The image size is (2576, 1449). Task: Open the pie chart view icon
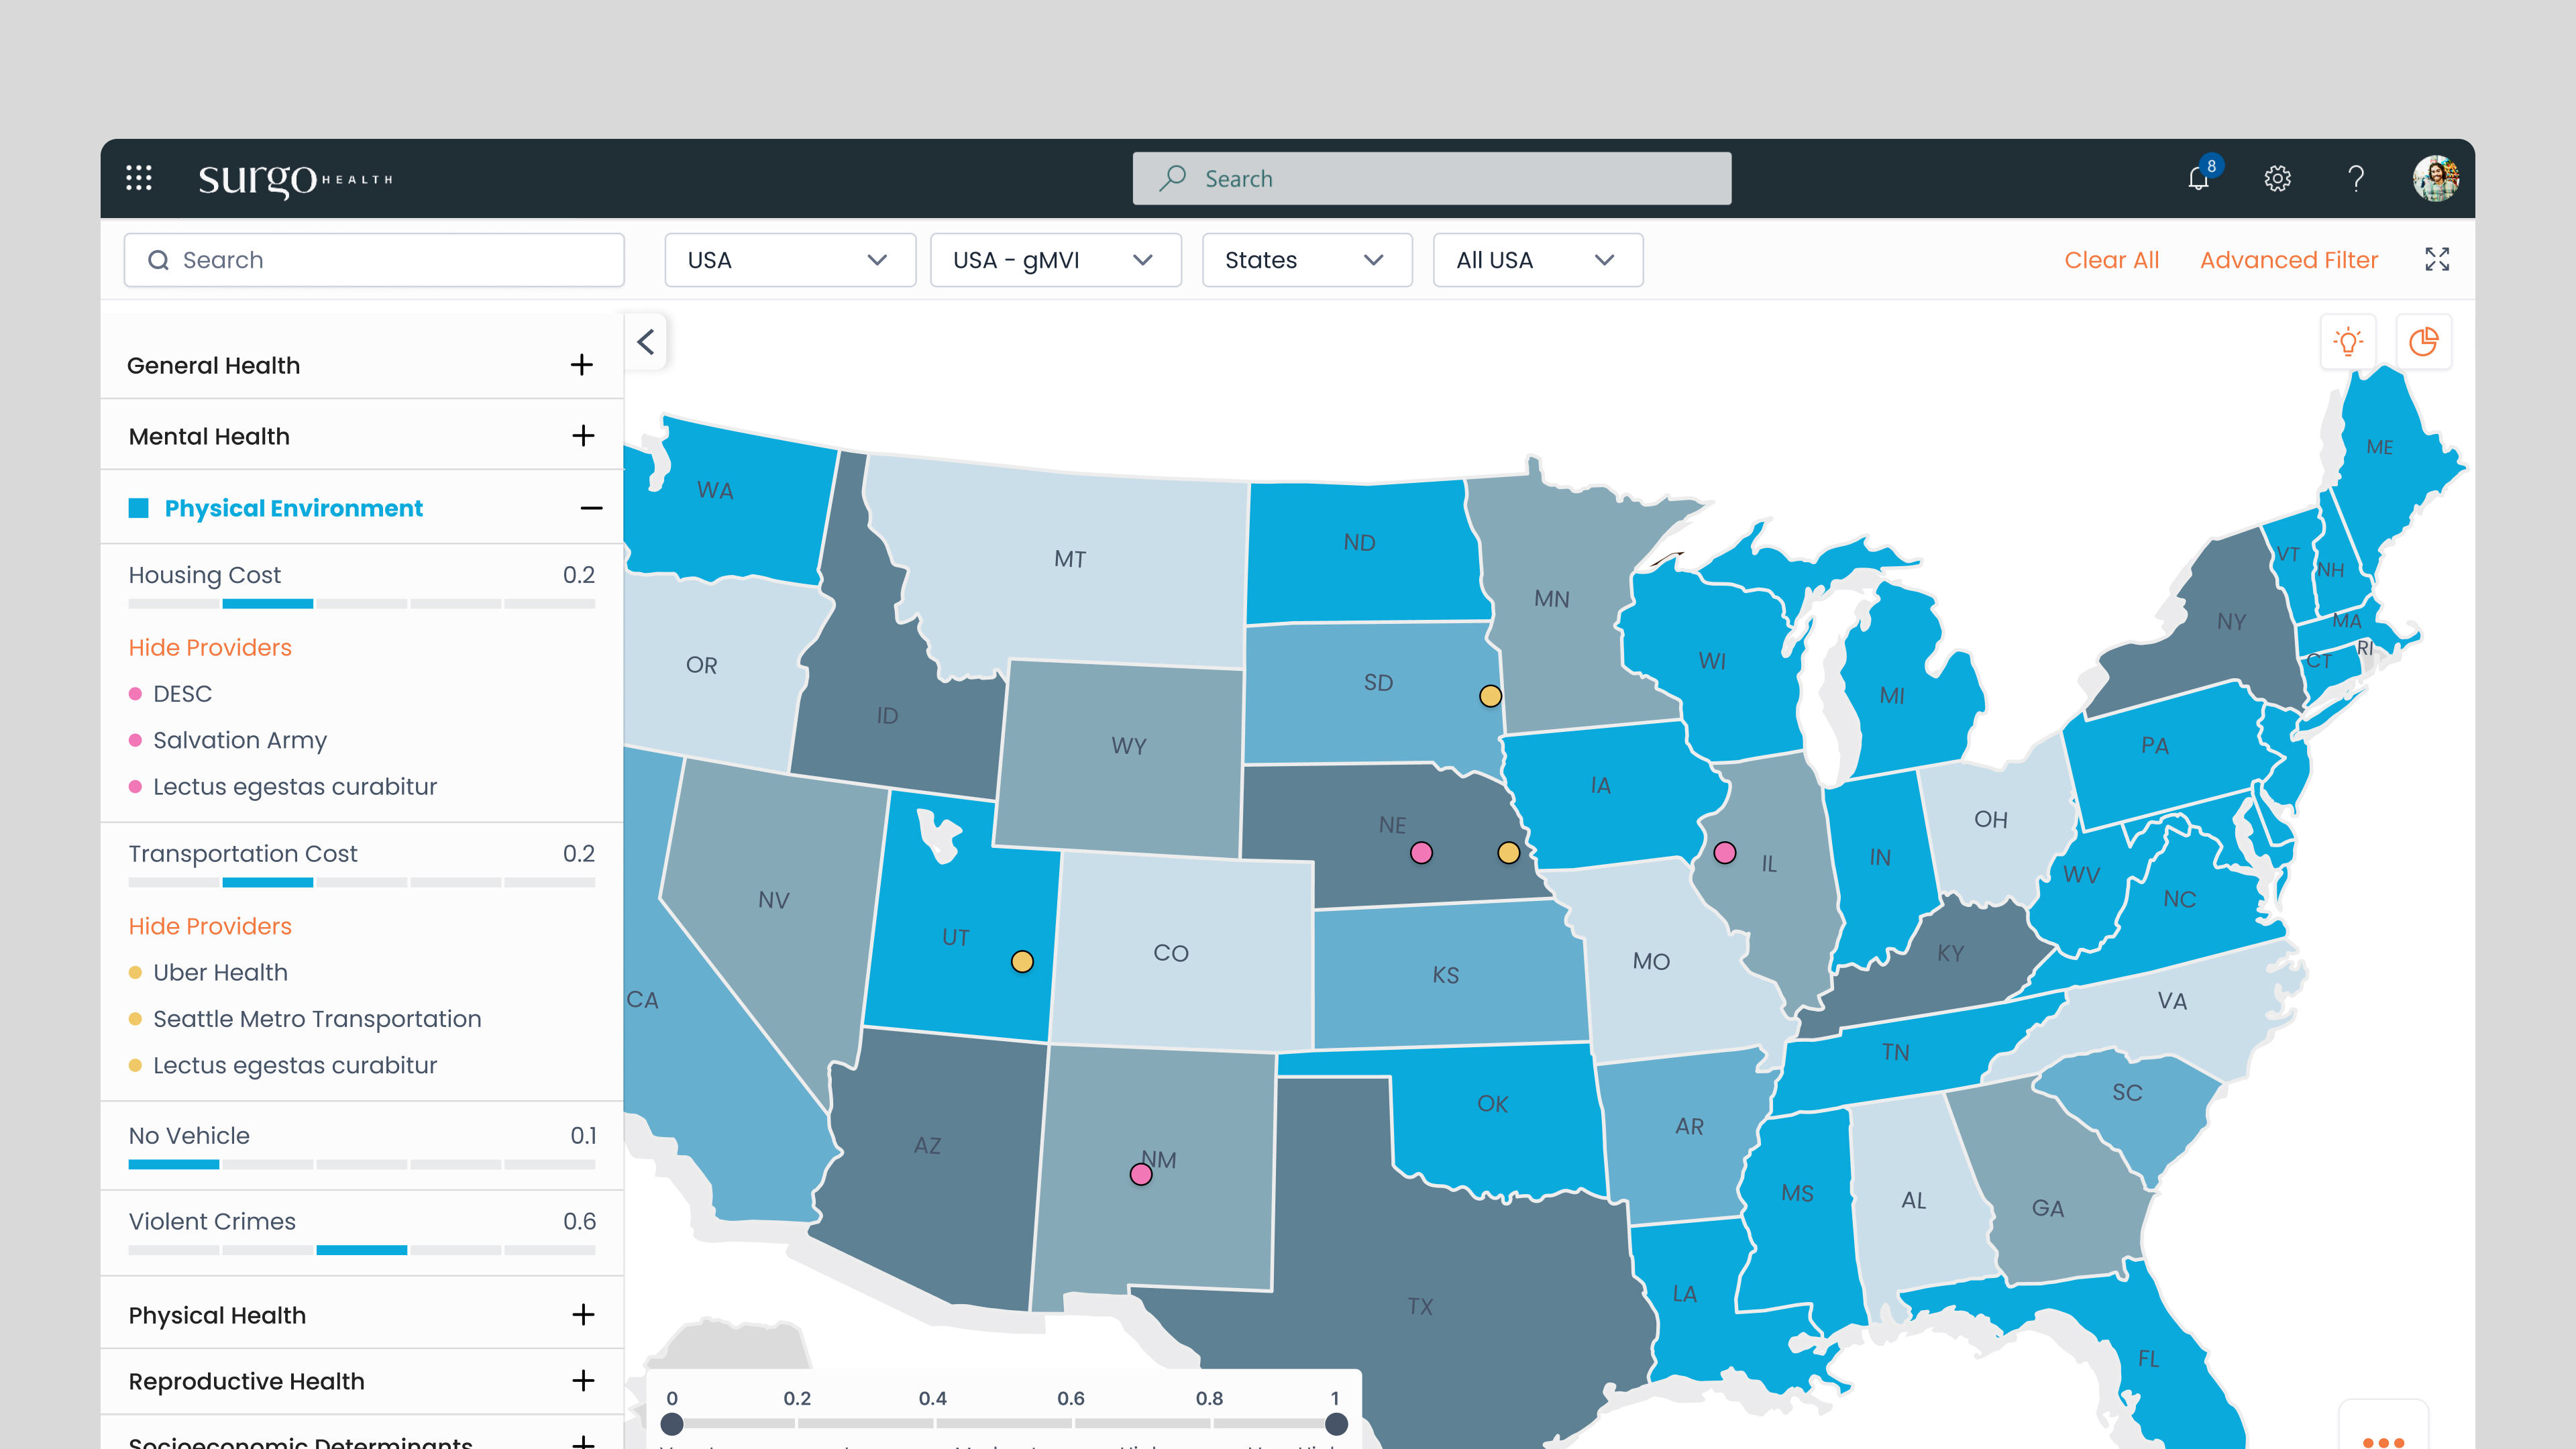[x=2424, y=342]
